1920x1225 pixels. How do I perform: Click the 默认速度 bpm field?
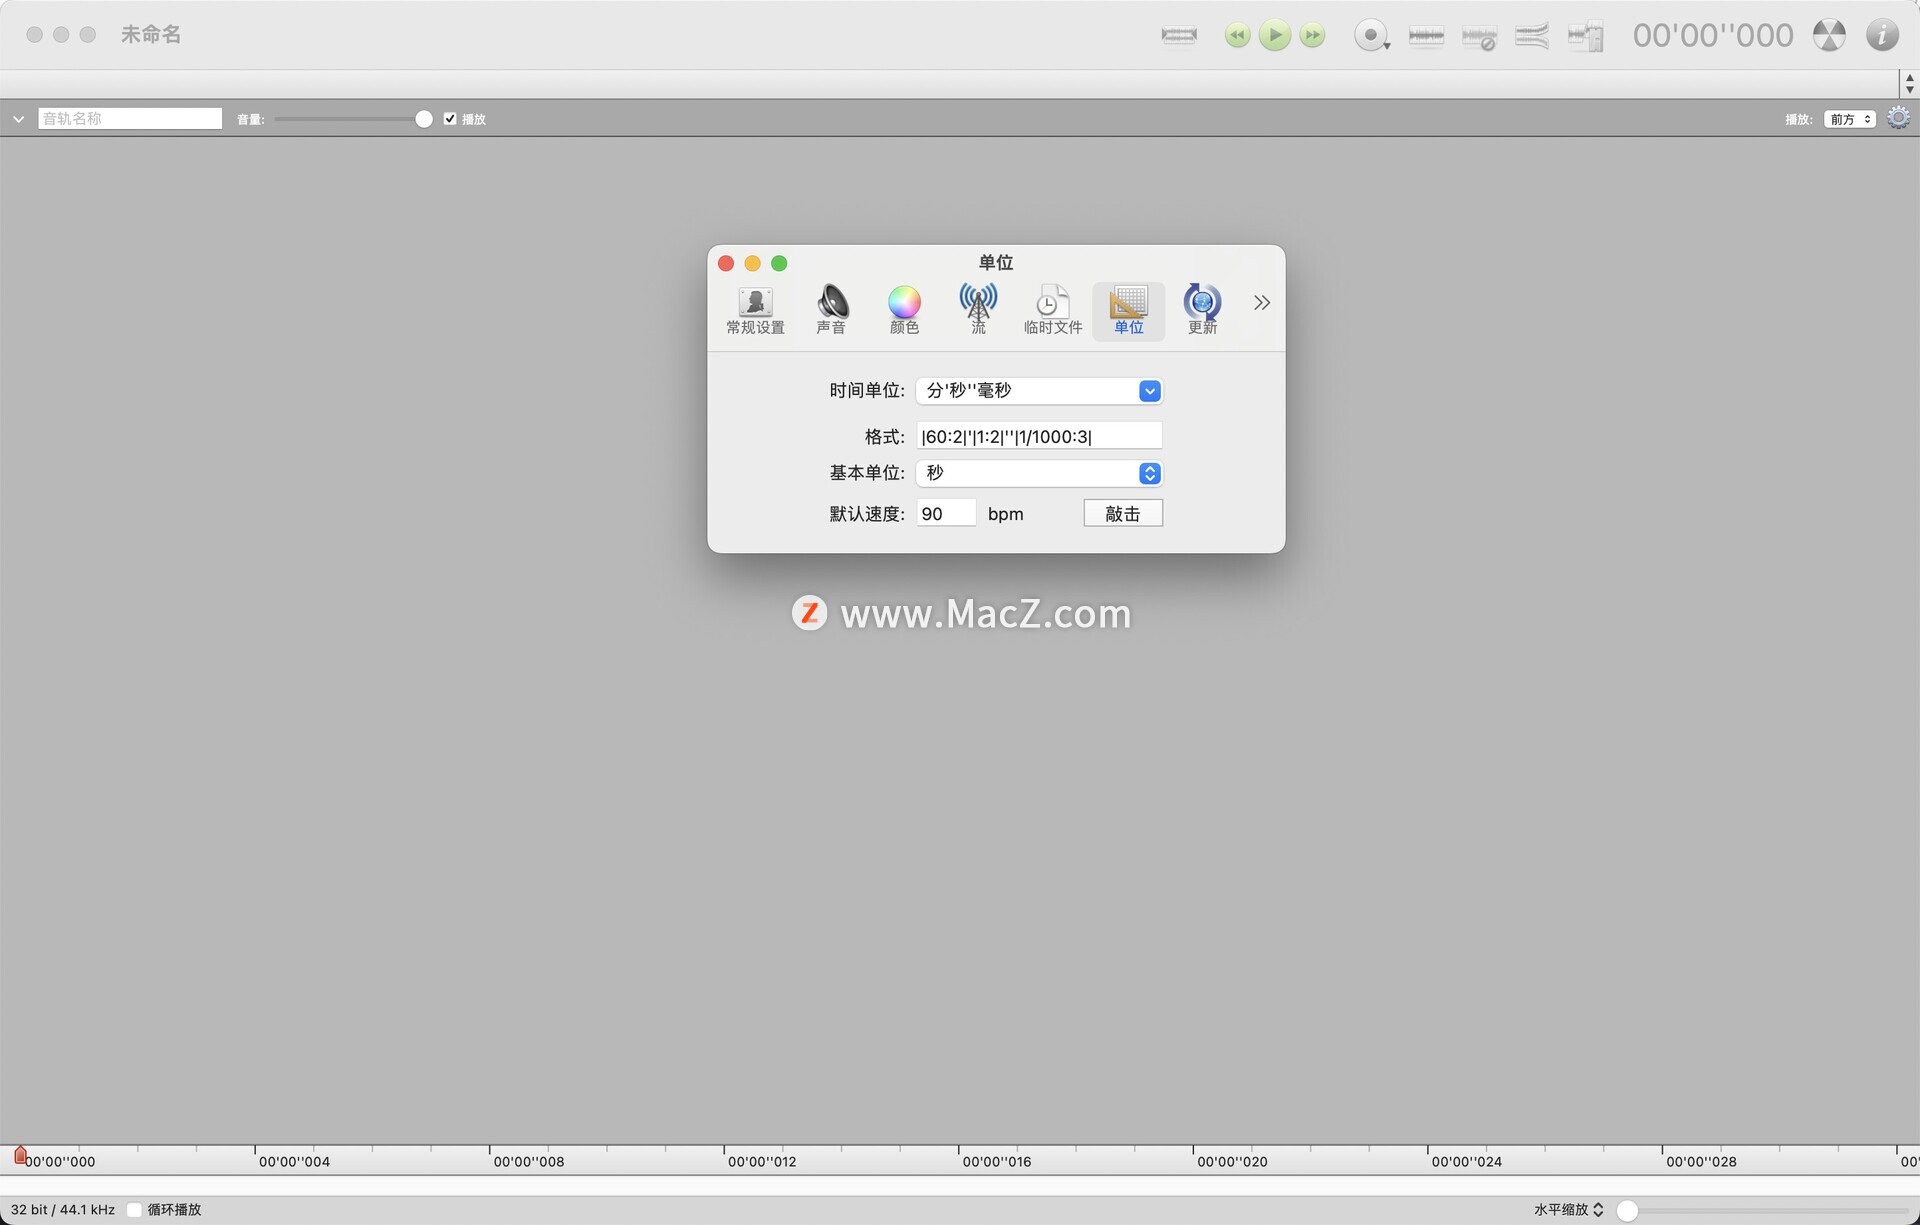coord(946,514)
